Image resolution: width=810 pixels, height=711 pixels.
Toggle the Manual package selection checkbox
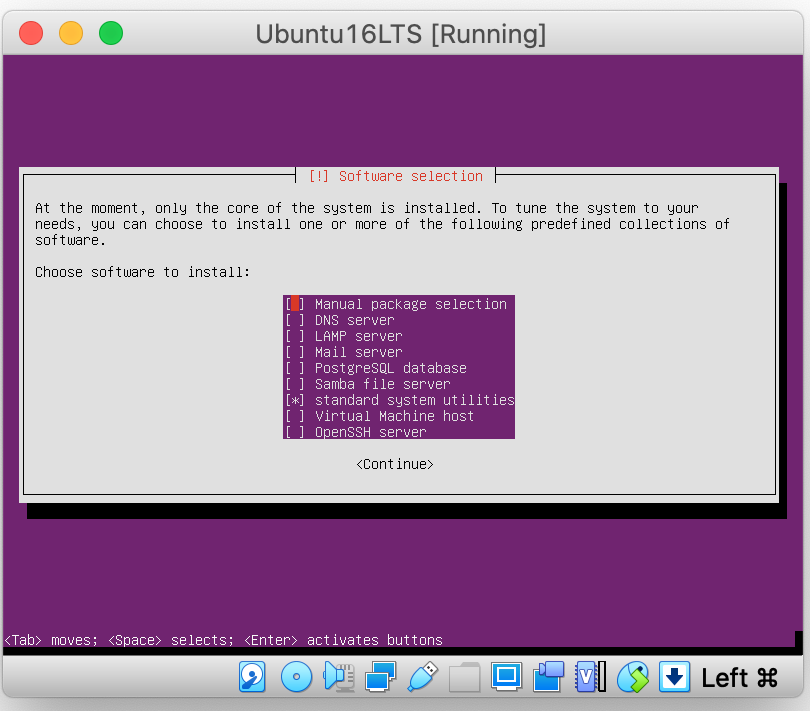(295, 304)
